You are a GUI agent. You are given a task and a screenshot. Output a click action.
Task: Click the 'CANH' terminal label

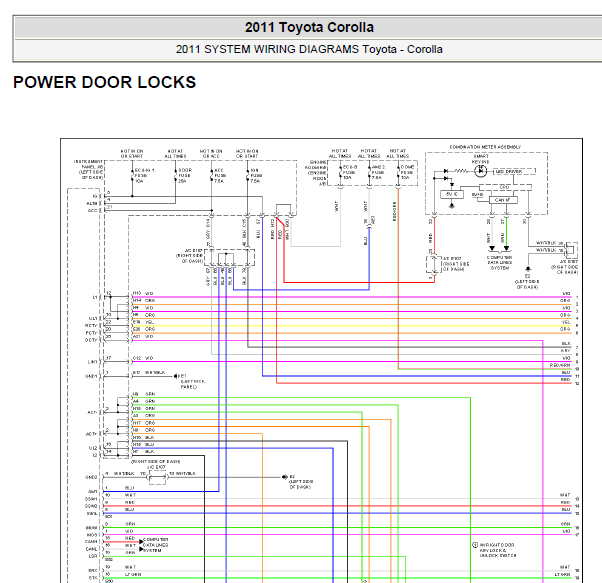91,542
